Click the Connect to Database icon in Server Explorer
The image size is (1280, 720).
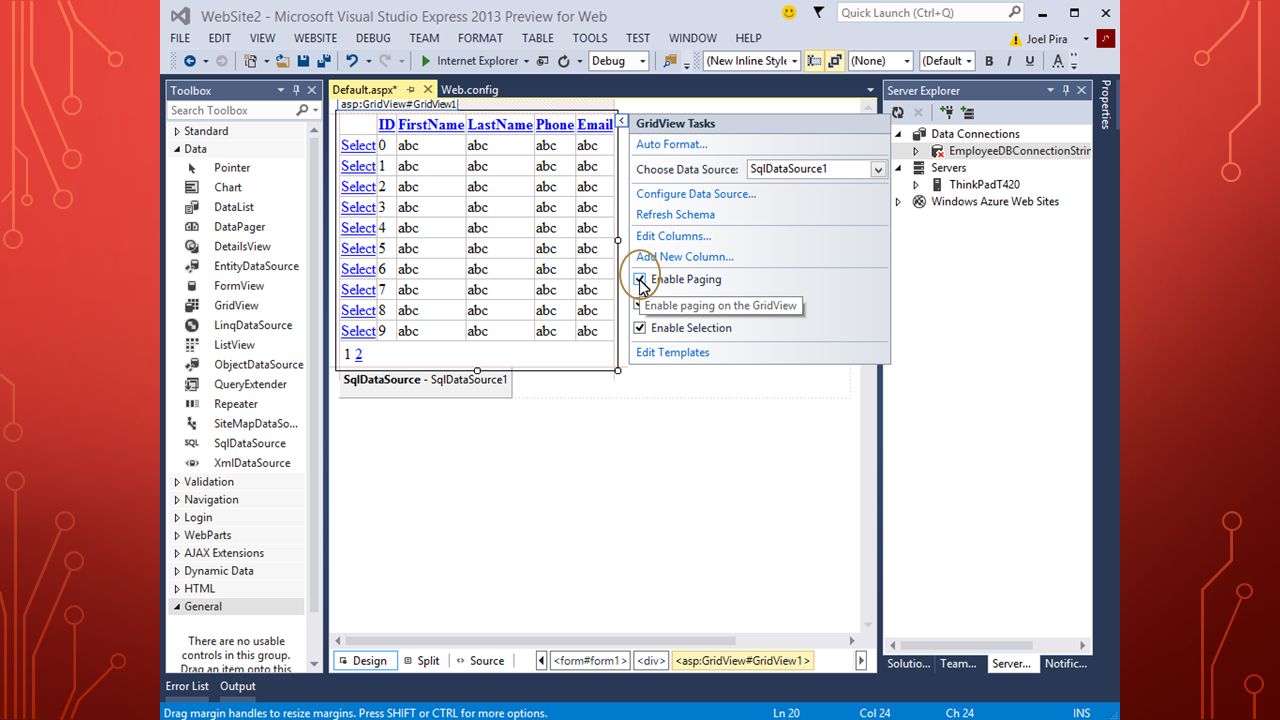(x=946, y=112)
